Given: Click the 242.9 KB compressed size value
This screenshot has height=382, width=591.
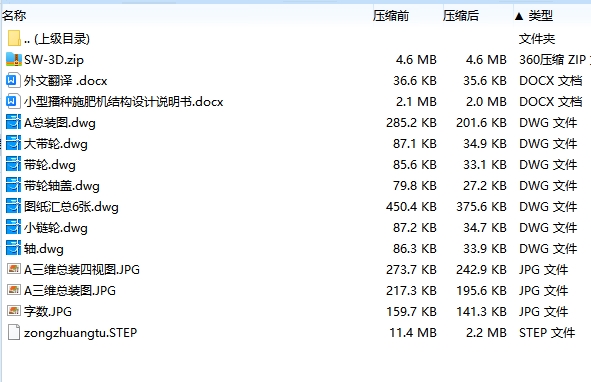Looking at the screenshot, I should pos(481,270).
